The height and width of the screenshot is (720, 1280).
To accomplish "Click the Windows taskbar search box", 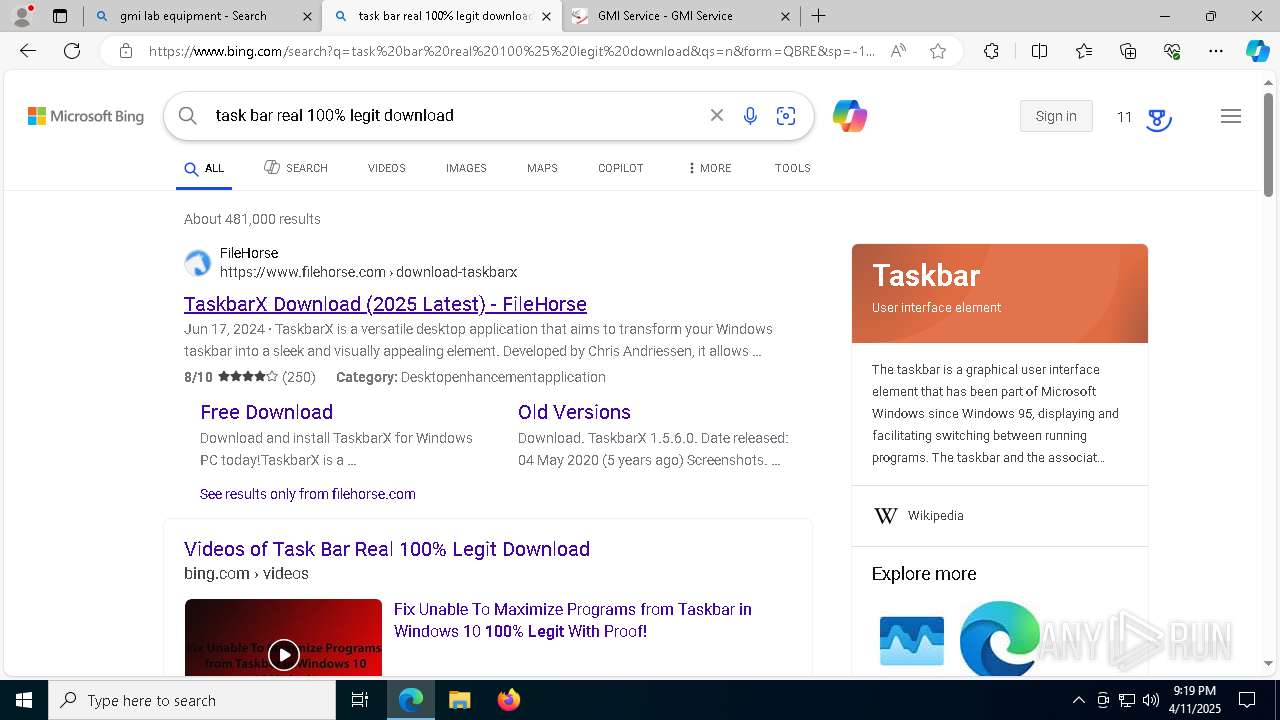I will [192, 700].
